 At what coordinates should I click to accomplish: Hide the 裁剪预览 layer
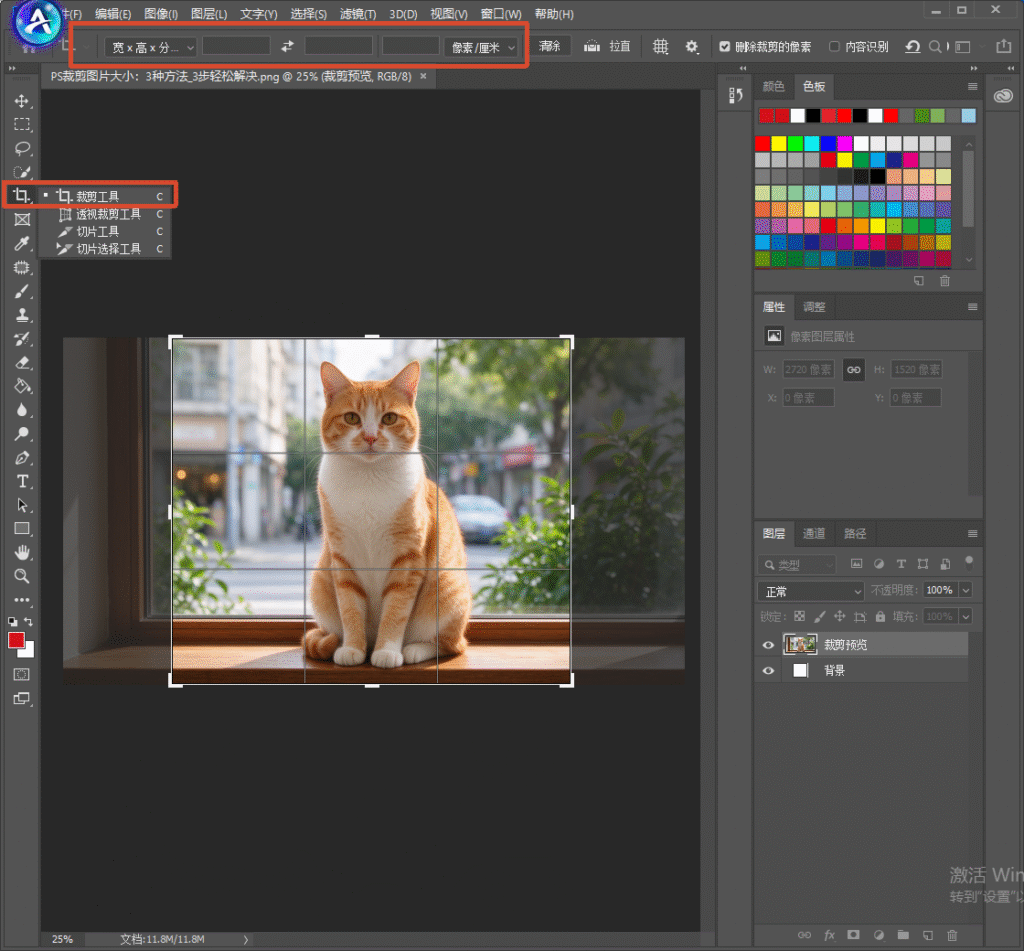pyautogui.click(x=768, y=645)
